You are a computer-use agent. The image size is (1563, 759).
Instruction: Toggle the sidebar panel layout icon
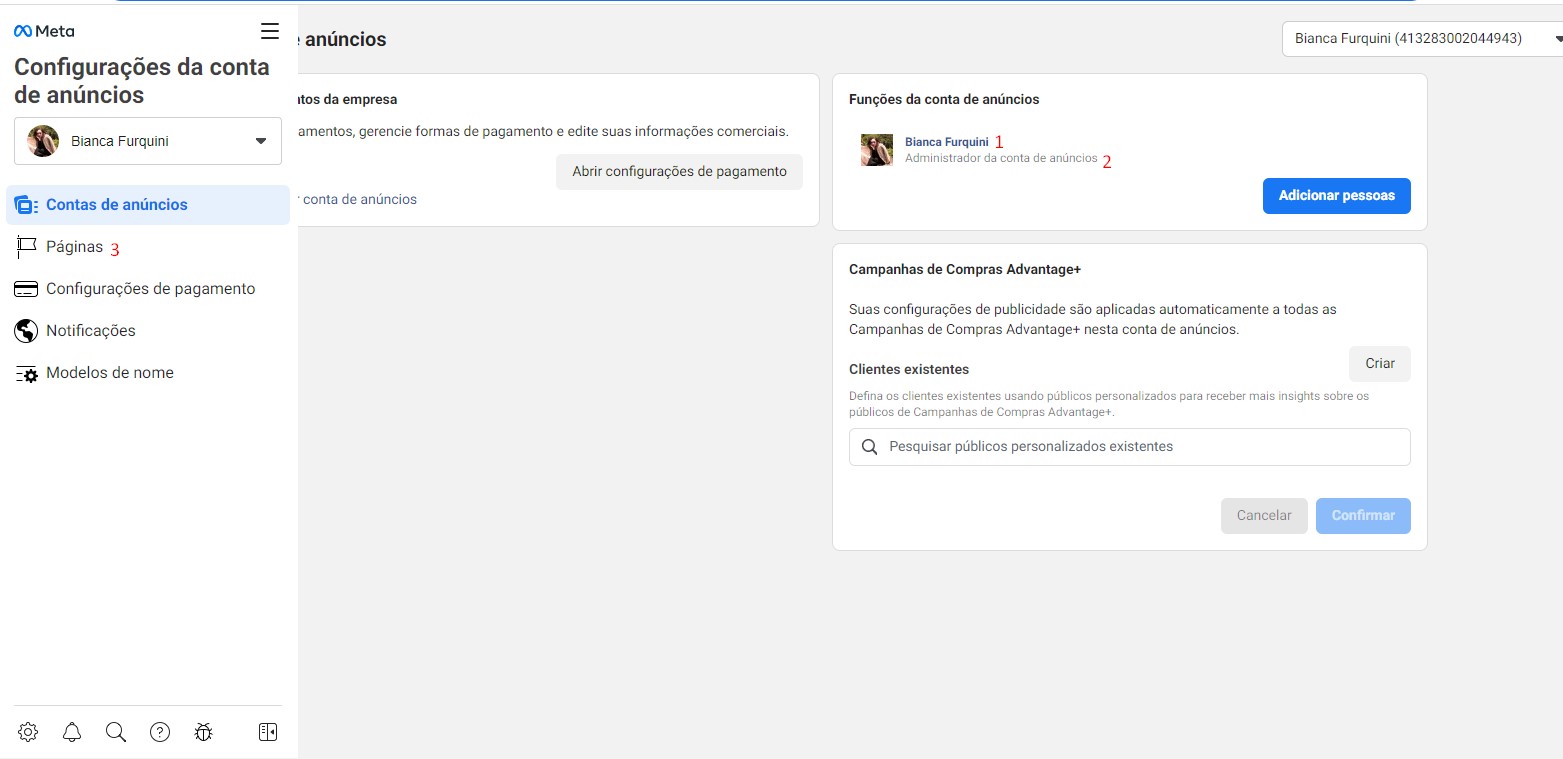[x=267, y=732]
